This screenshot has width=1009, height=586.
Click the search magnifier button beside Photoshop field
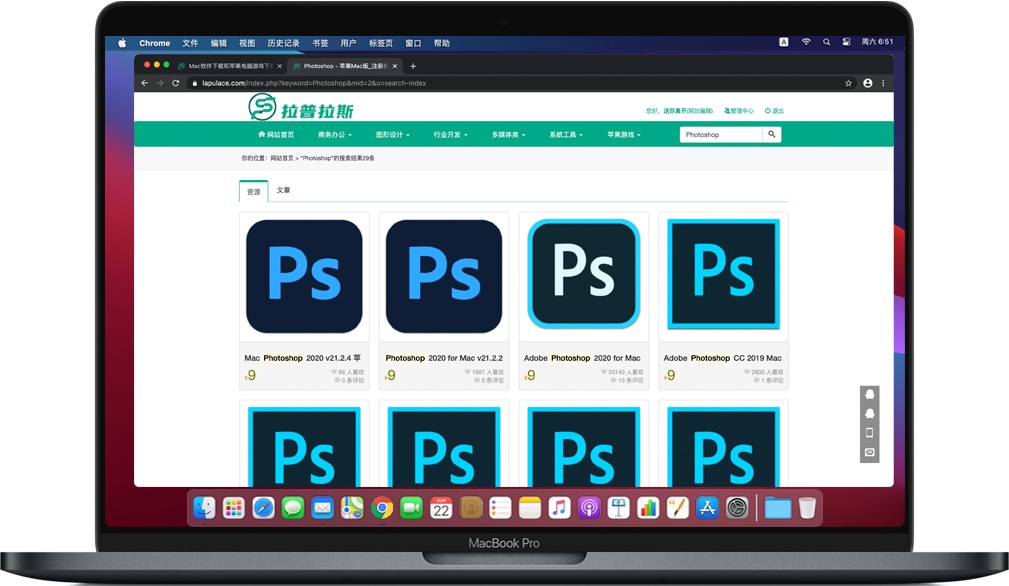[x=772, y=134]
